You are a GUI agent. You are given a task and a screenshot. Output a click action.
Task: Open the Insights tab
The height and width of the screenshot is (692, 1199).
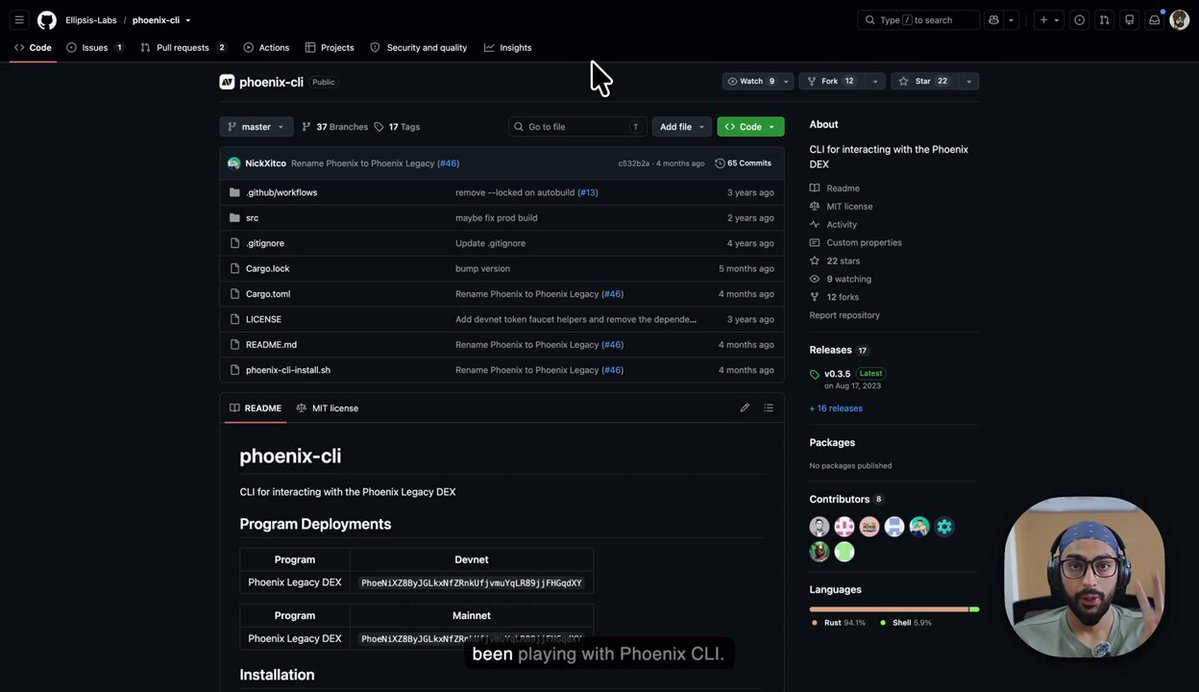508,47
